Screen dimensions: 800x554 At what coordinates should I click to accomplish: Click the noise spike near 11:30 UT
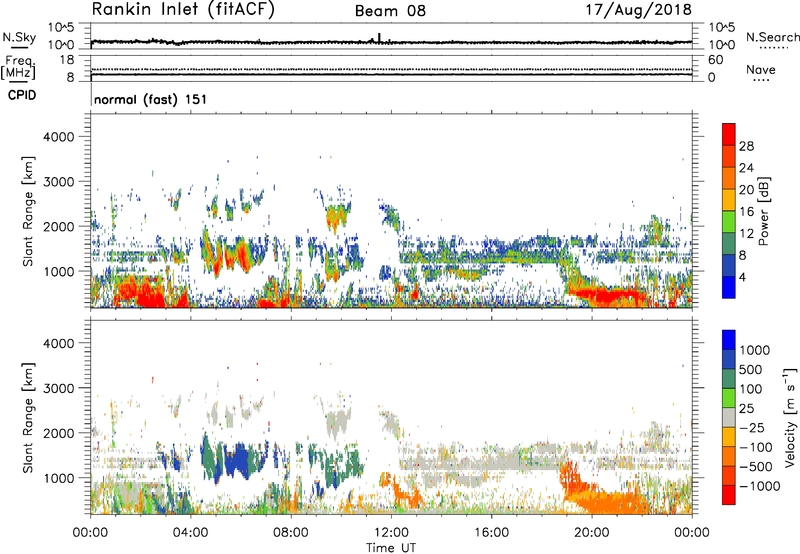(x=379, y=38)
